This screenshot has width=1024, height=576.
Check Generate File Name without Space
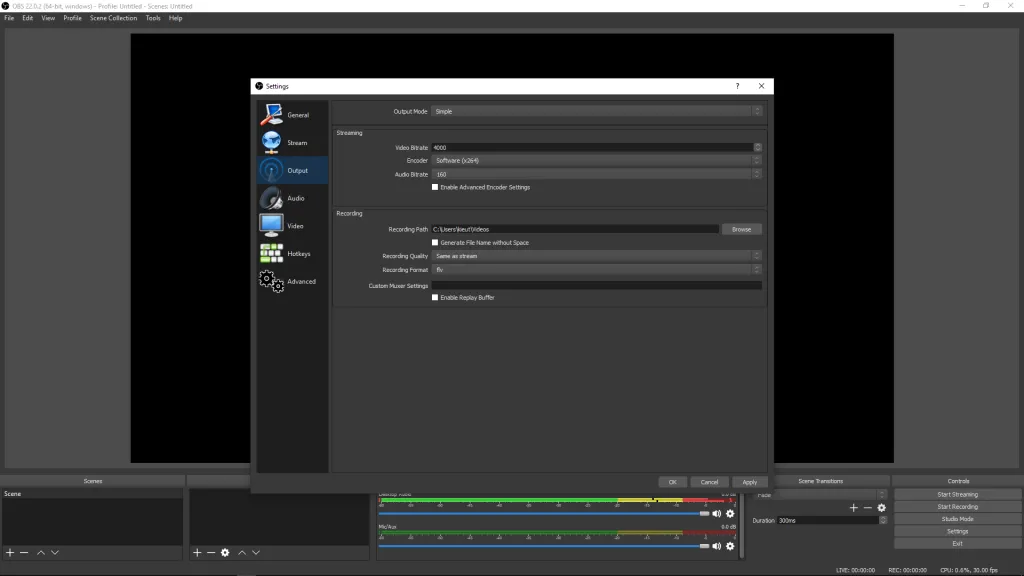coord(437,241)
